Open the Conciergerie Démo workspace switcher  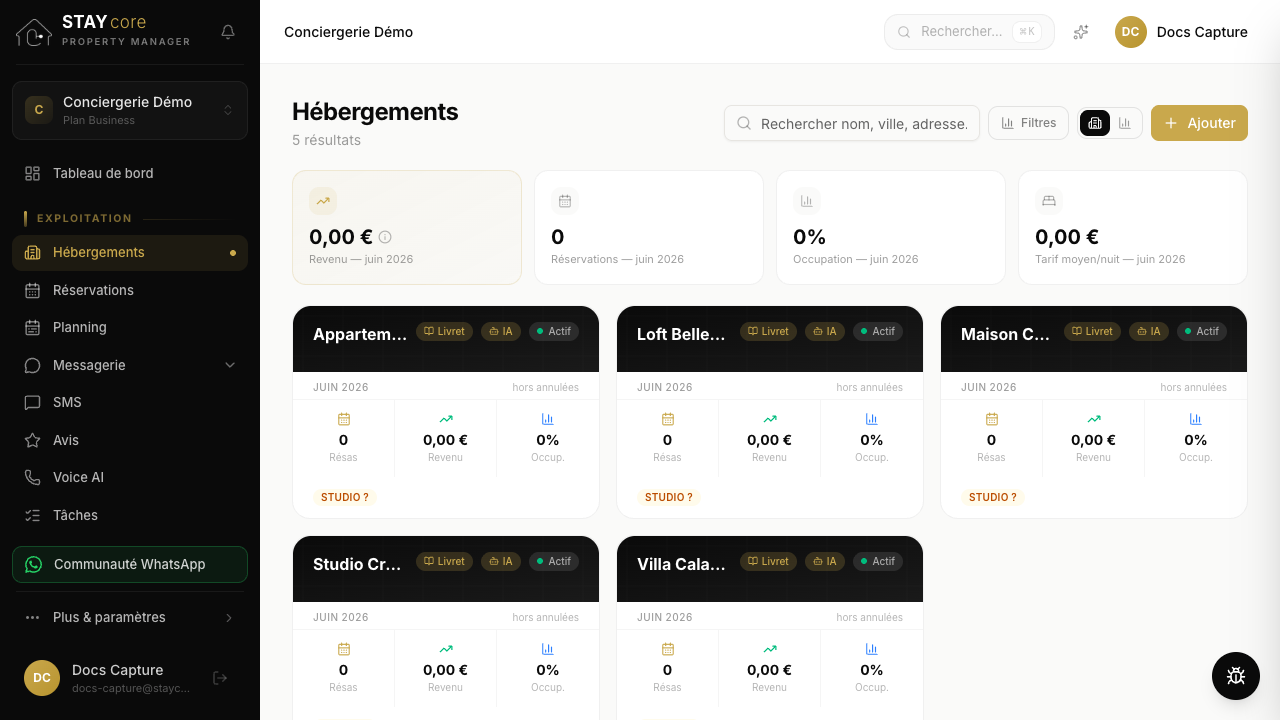[x=130, y=110]
